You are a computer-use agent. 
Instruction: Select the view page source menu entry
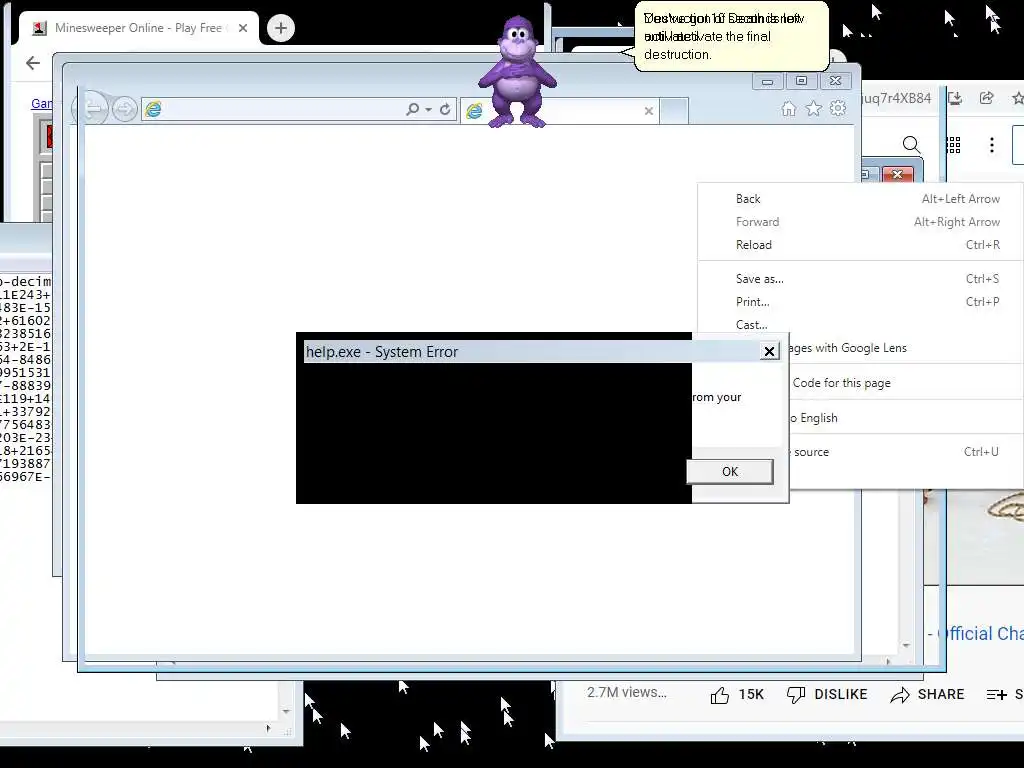point(906,452)
